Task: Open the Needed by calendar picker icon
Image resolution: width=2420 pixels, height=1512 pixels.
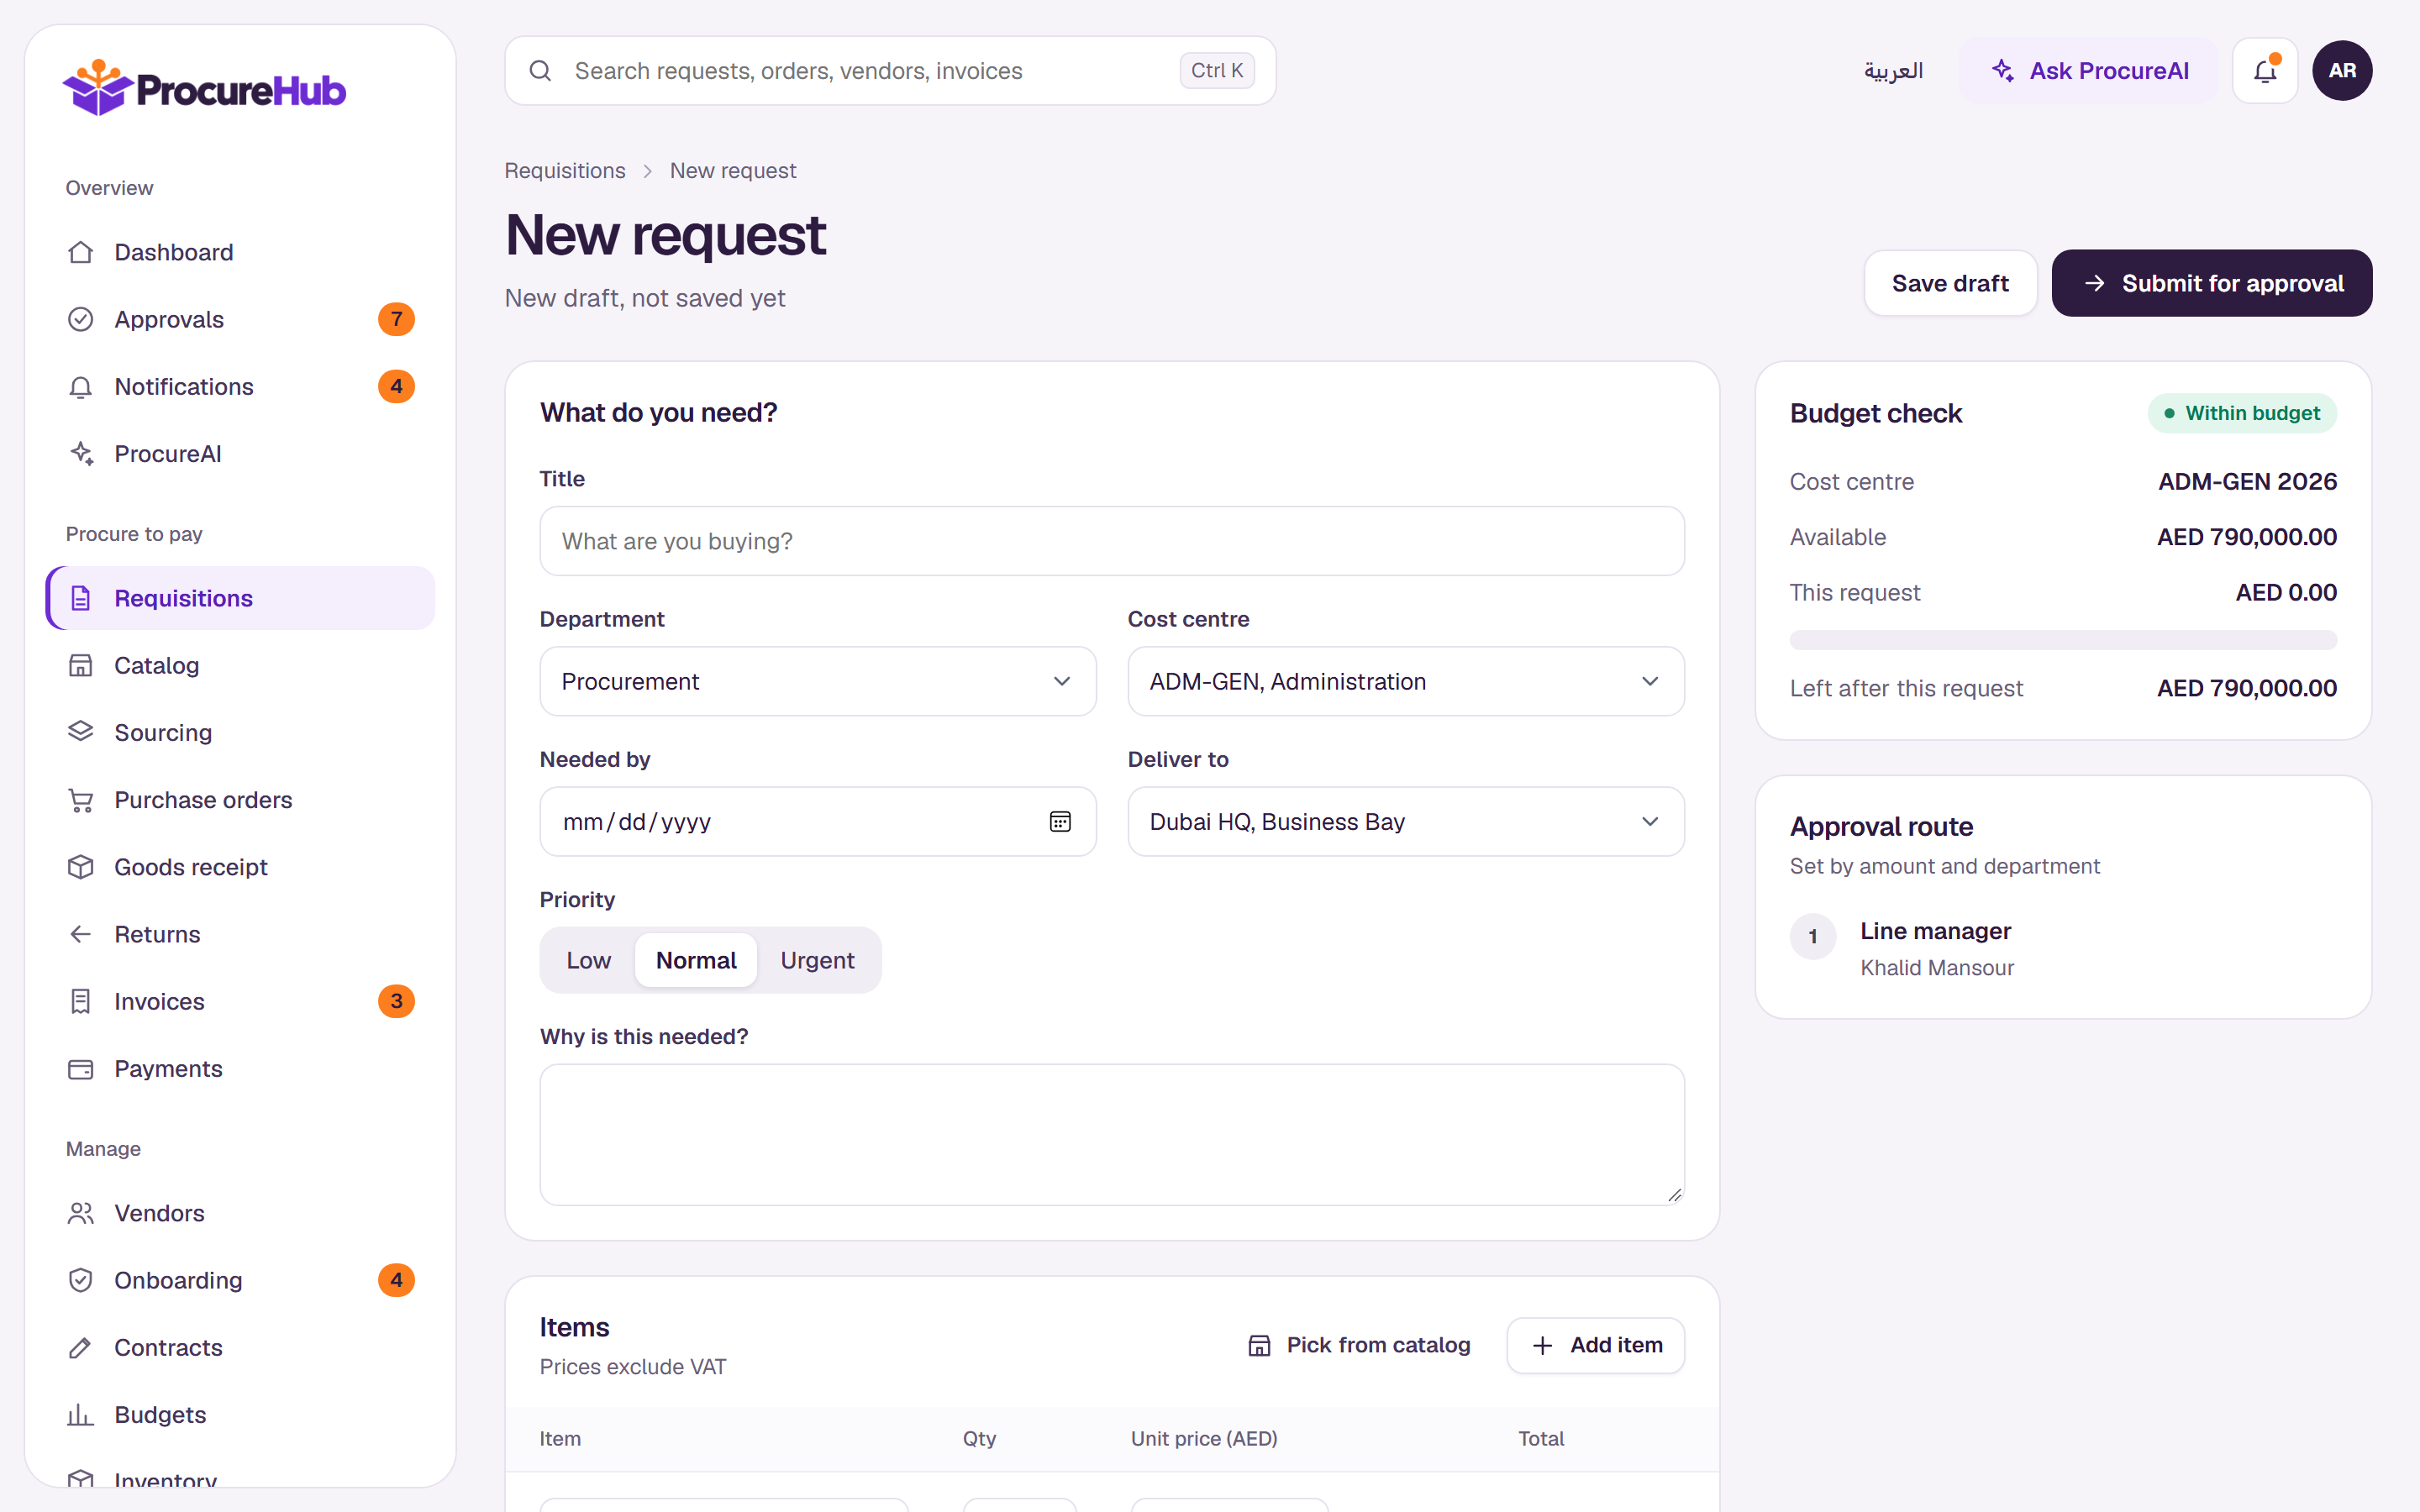Action: (x=1060, y=821)
